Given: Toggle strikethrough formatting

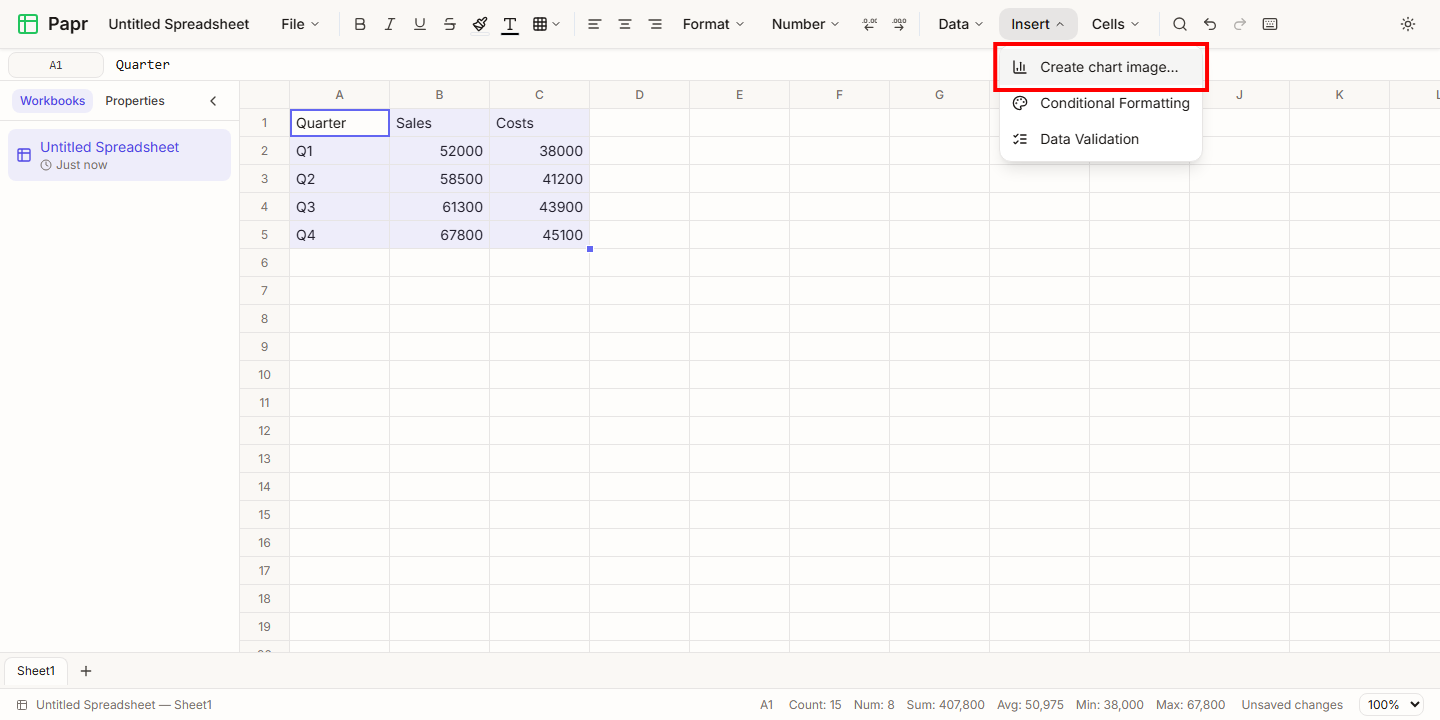Looking at the screenshot, I should (450, 24).
